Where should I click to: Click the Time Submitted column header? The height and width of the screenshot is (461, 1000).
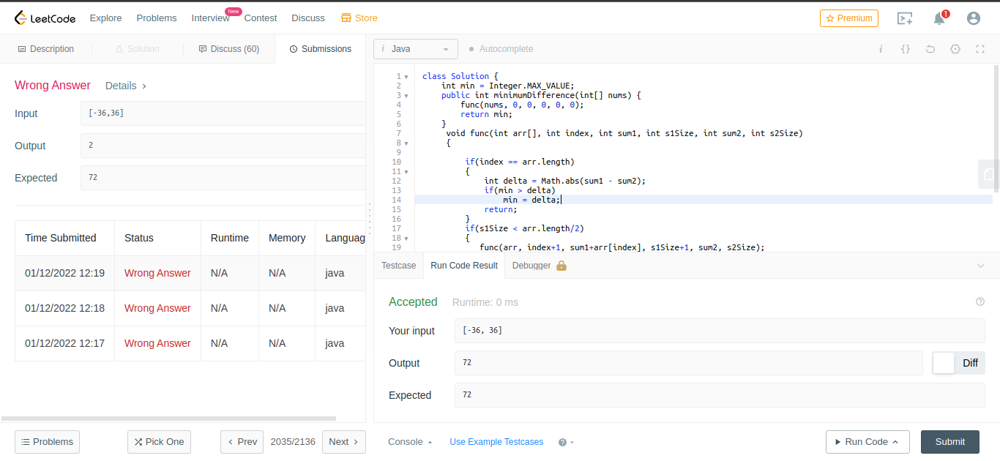point(61,238)
